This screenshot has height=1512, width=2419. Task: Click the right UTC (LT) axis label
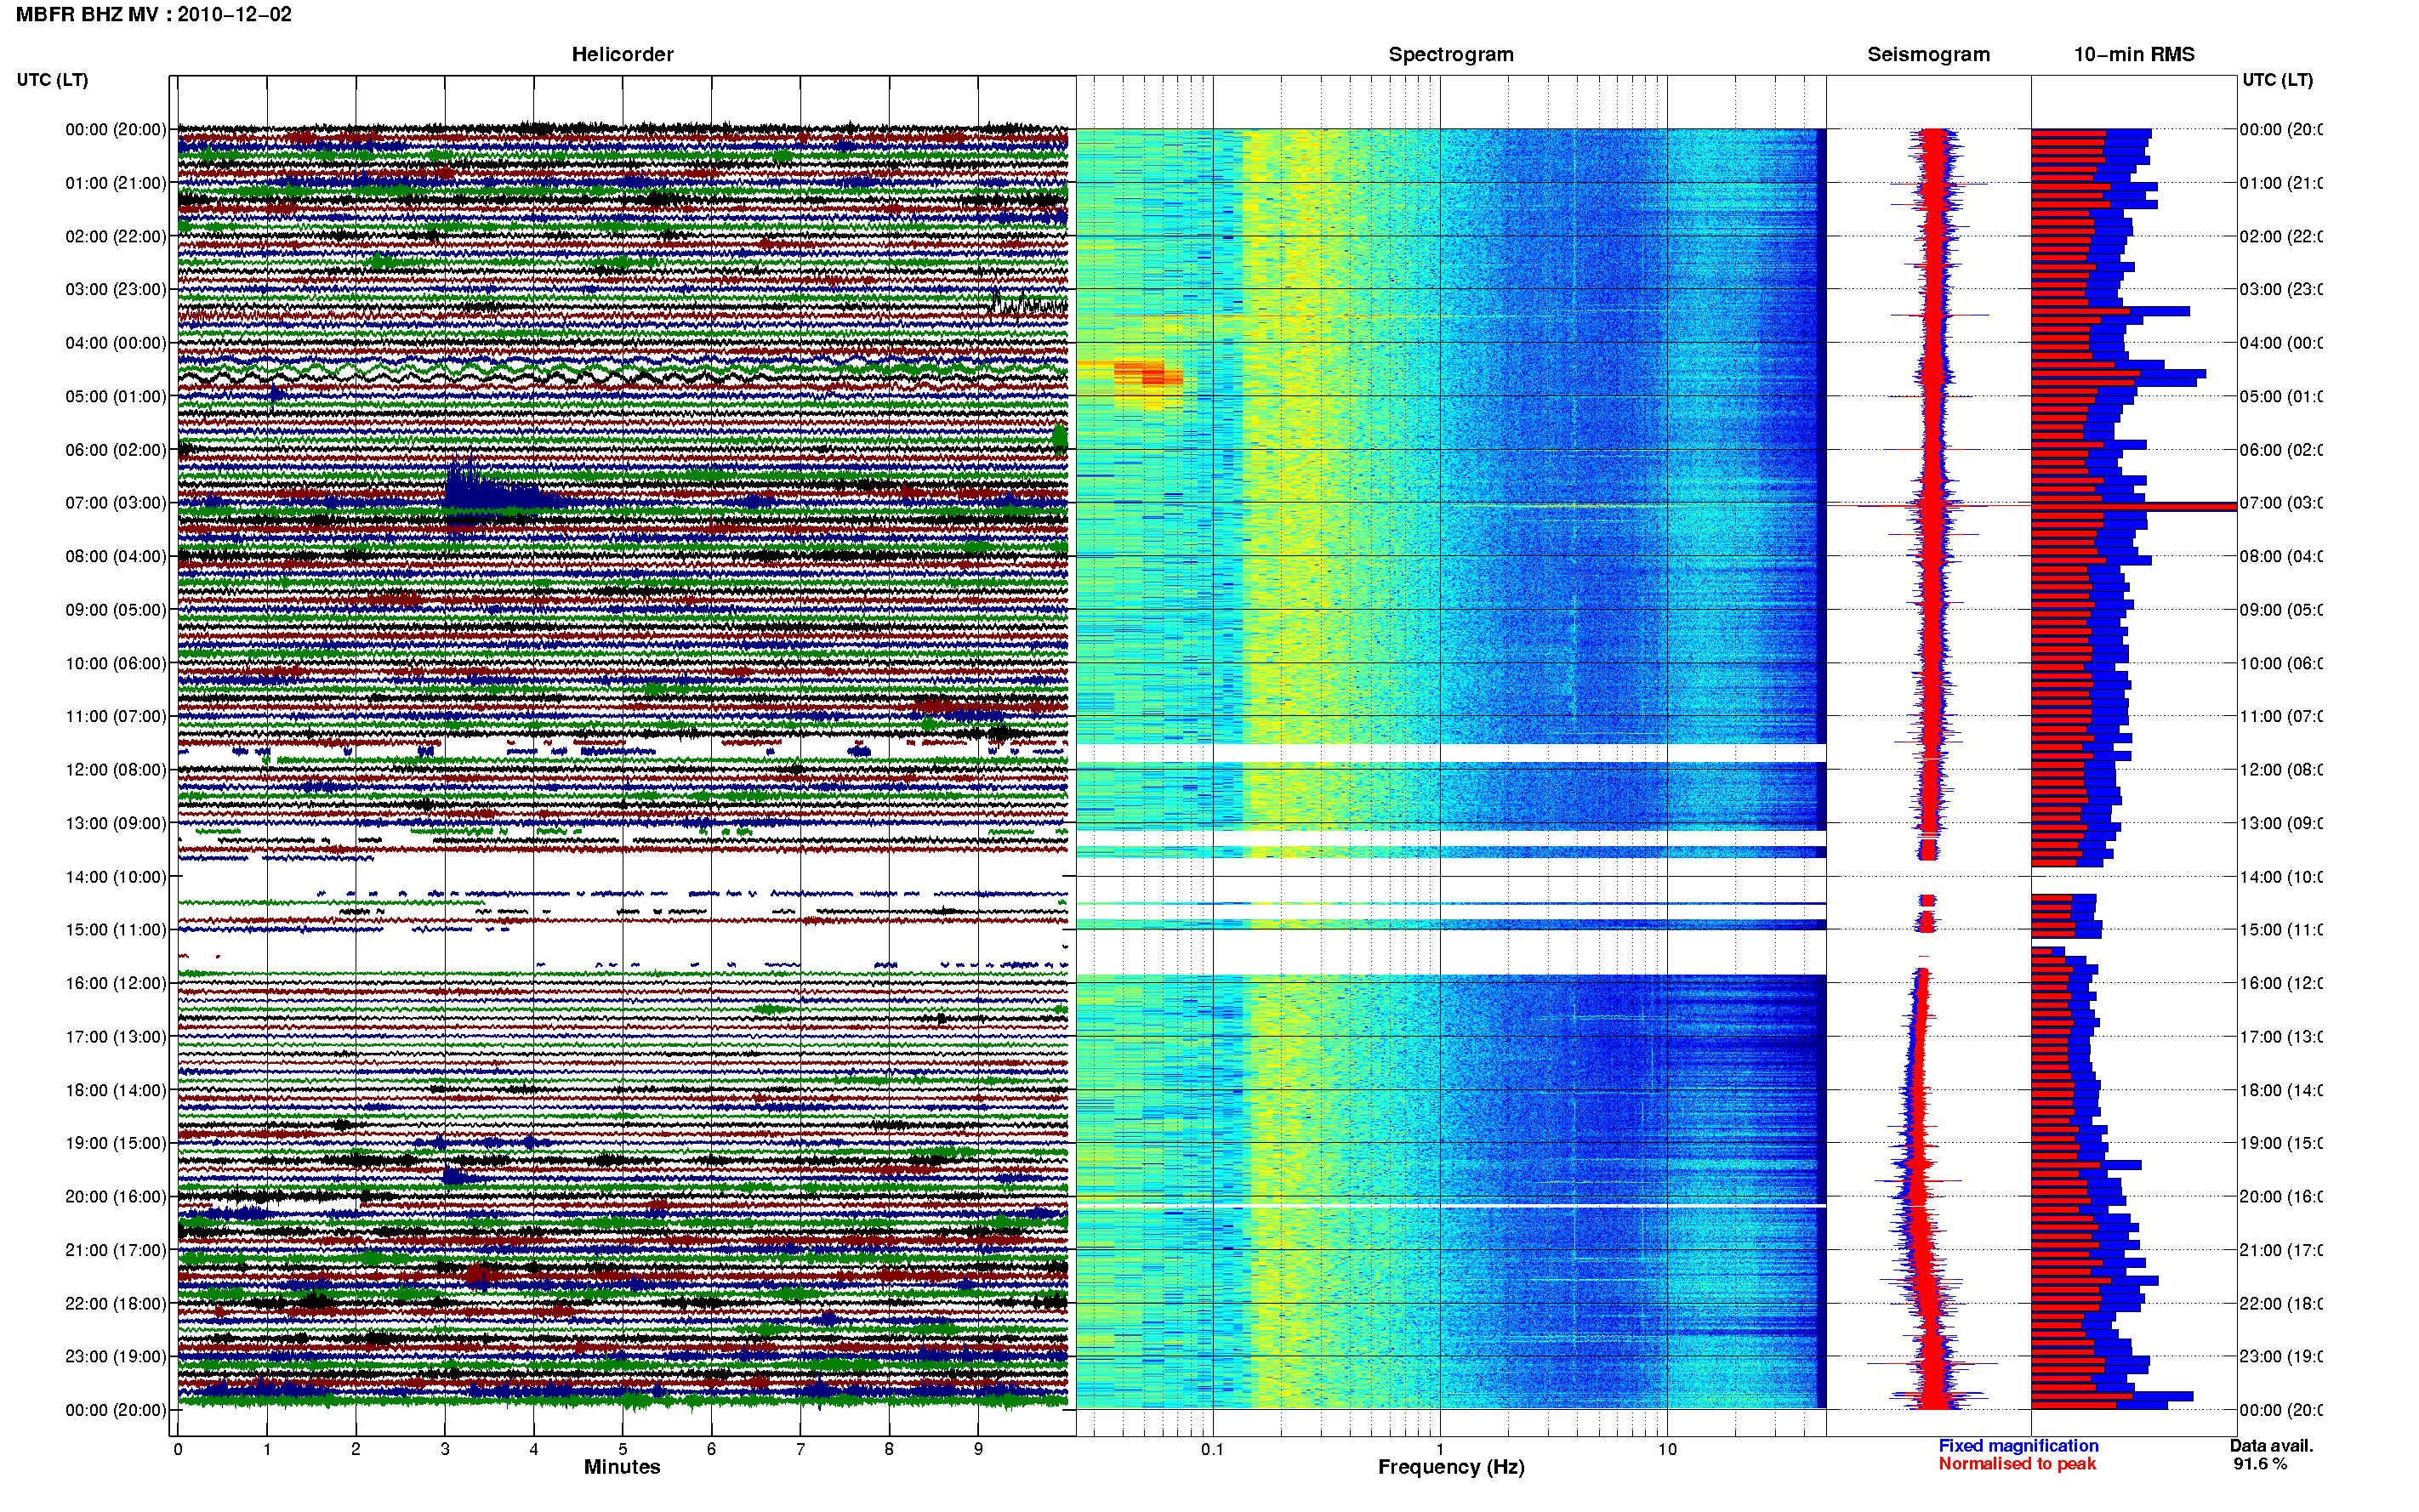click(x=2277, y=79)
